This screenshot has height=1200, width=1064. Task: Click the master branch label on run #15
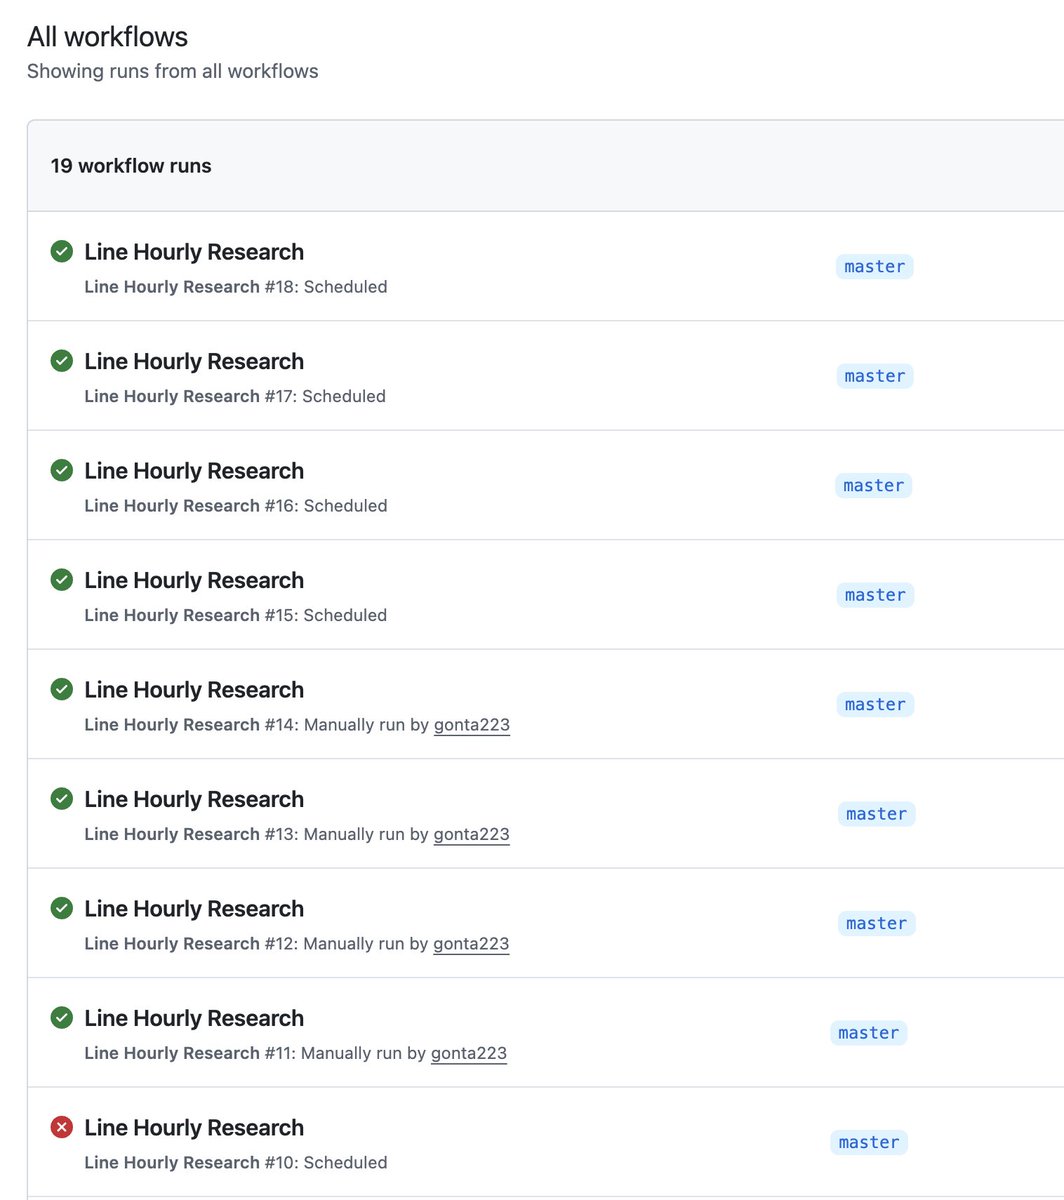coord(875,595)
